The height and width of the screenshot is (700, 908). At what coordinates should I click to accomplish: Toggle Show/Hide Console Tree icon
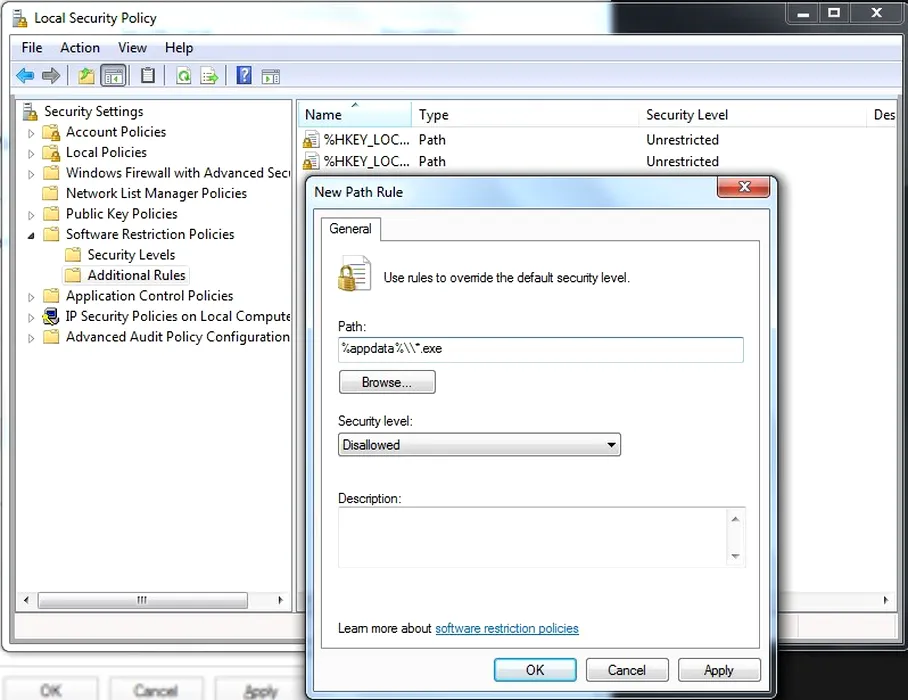pos(114,76)
